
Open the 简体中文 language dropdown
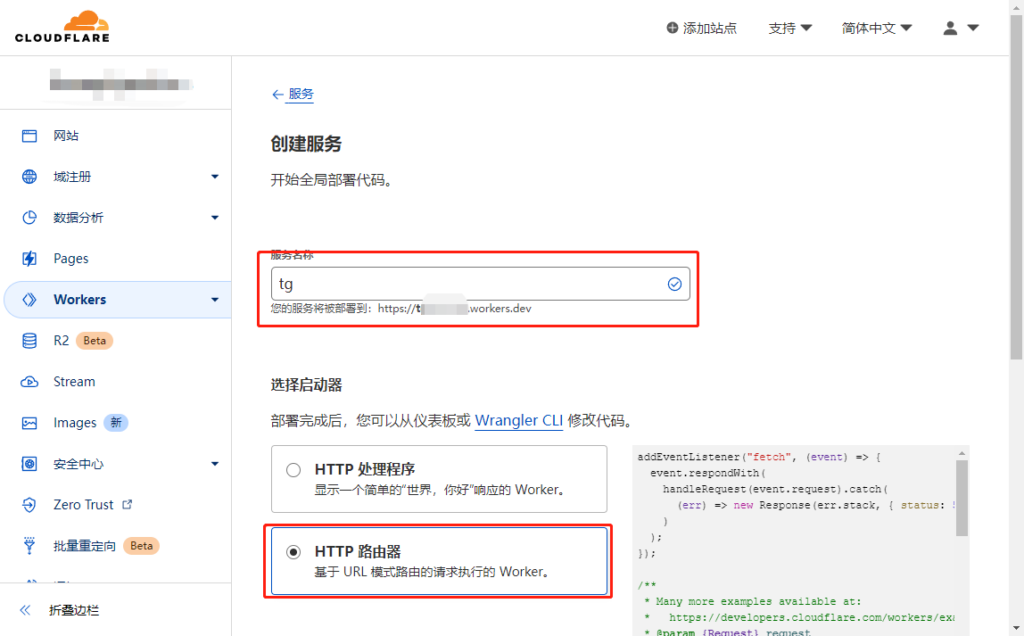[x=876, y=28]
